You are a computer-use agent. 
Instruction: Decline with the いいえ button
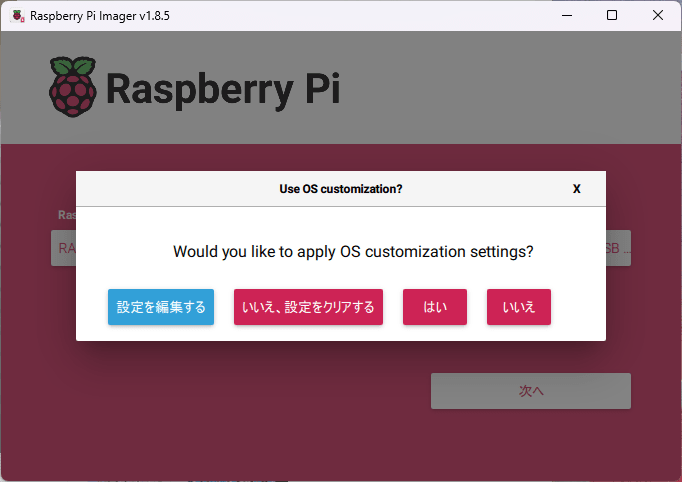point(519,307)
